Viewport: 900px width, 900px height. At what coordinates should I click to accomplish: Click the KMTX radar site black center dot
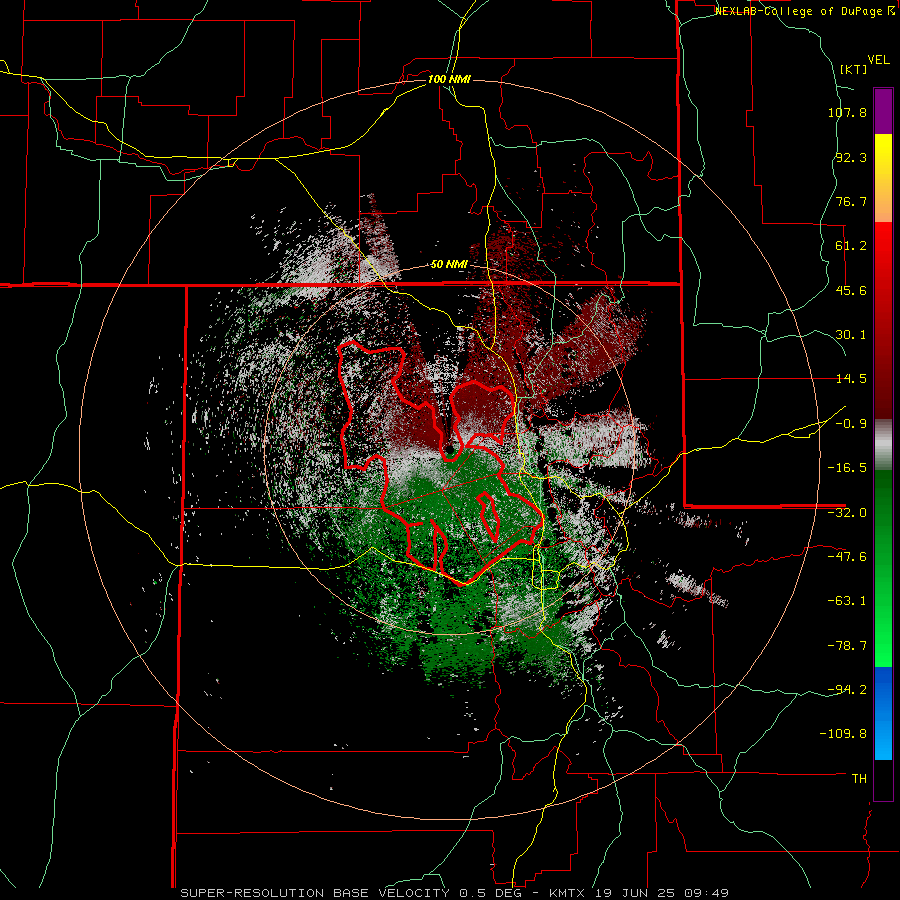point(449,449)
